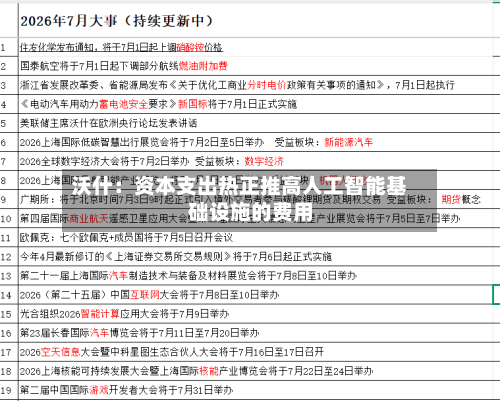Click row header 7
Screen dimensions: 500x401
[9, 161]
